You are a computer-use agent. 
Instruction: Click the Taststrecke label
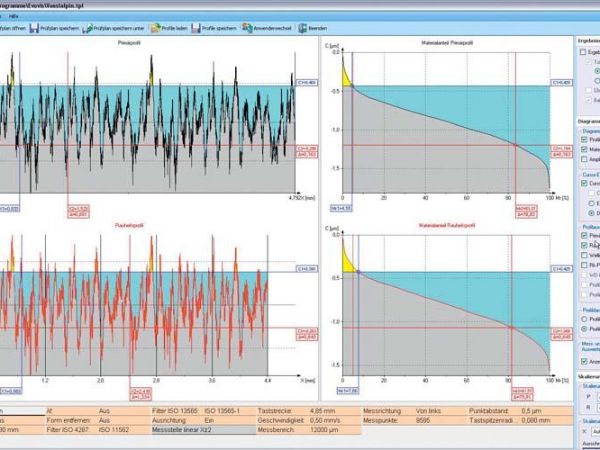point(275,411)
